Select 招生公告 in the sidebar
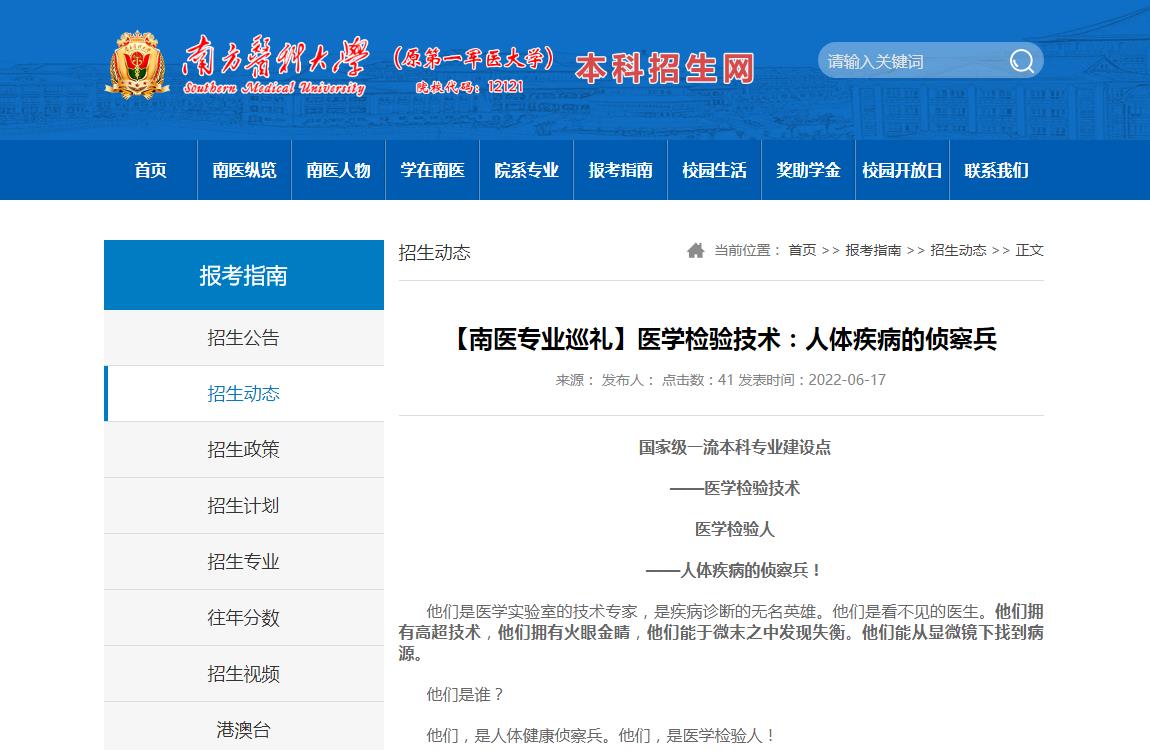Image resolution: width=1150 pixels, height=750 pixels. pyautogui.click(x=244, y=338)
